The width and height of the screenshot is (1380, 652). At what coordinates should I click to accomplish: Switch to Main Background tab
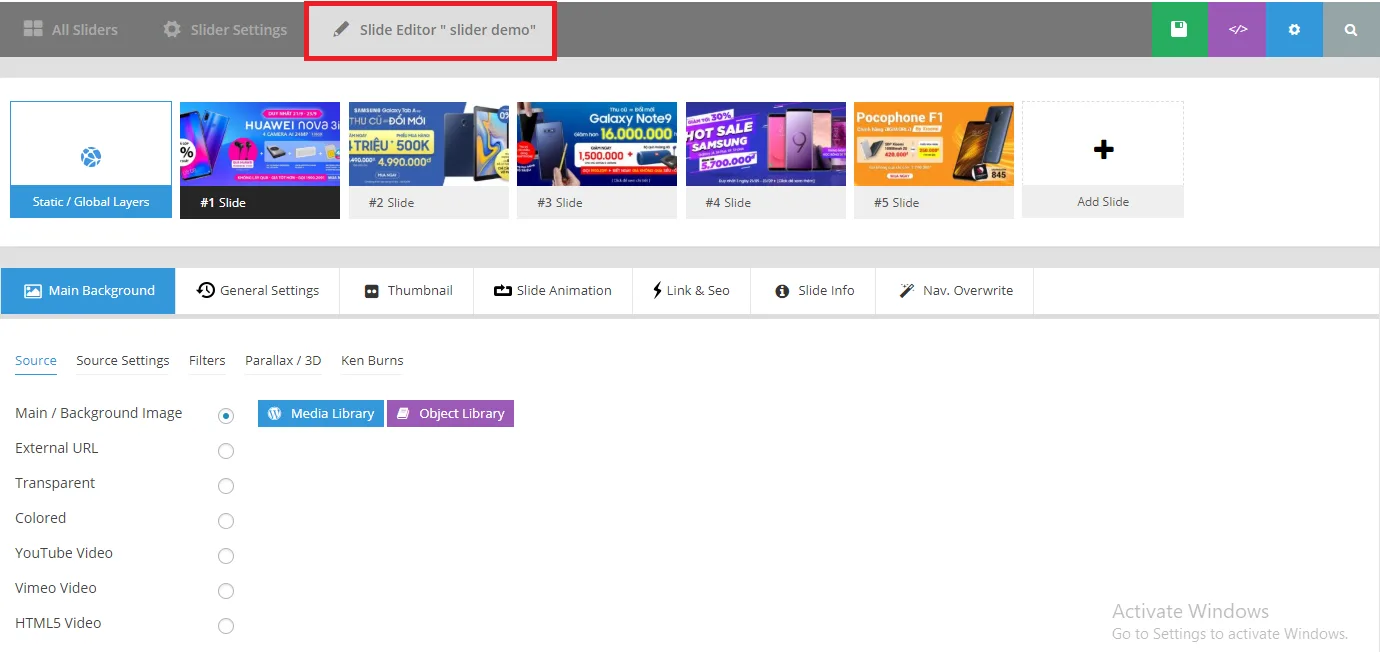coord(88,291)
